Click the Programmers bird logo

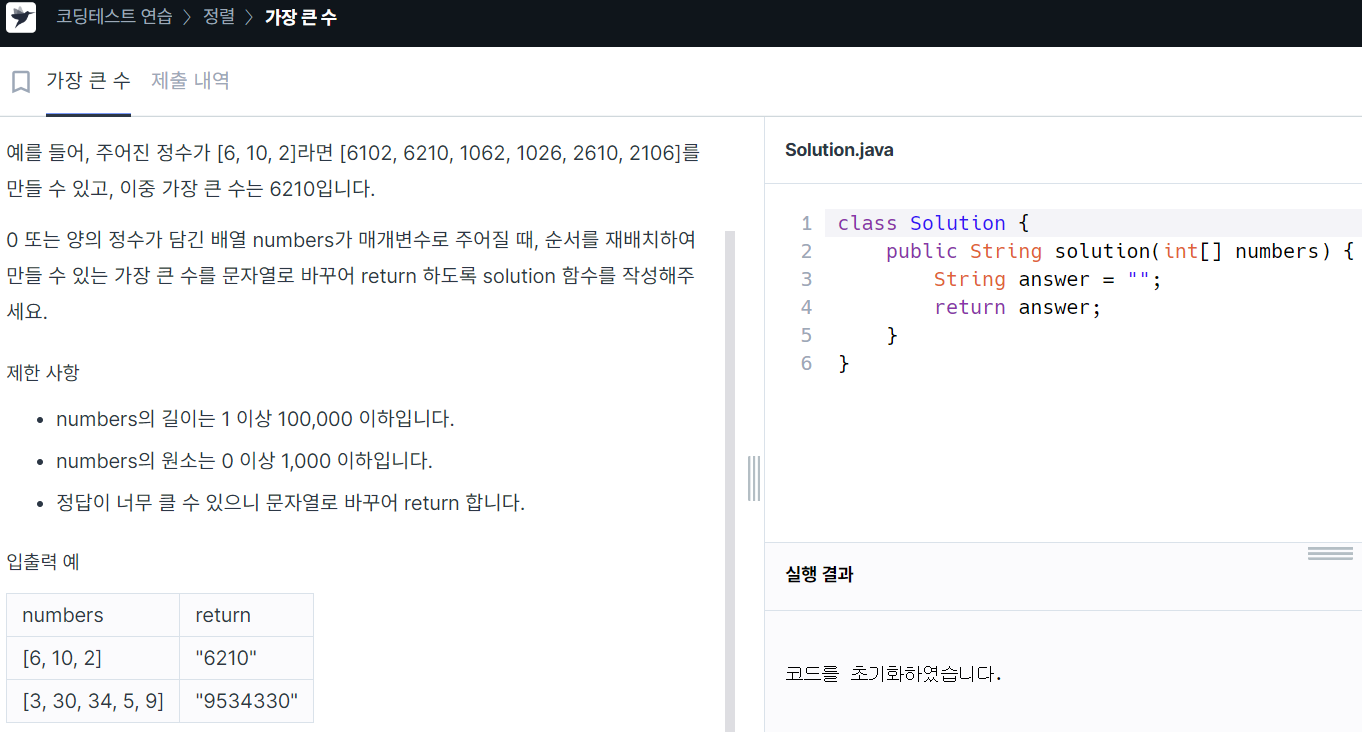(21, 18)
